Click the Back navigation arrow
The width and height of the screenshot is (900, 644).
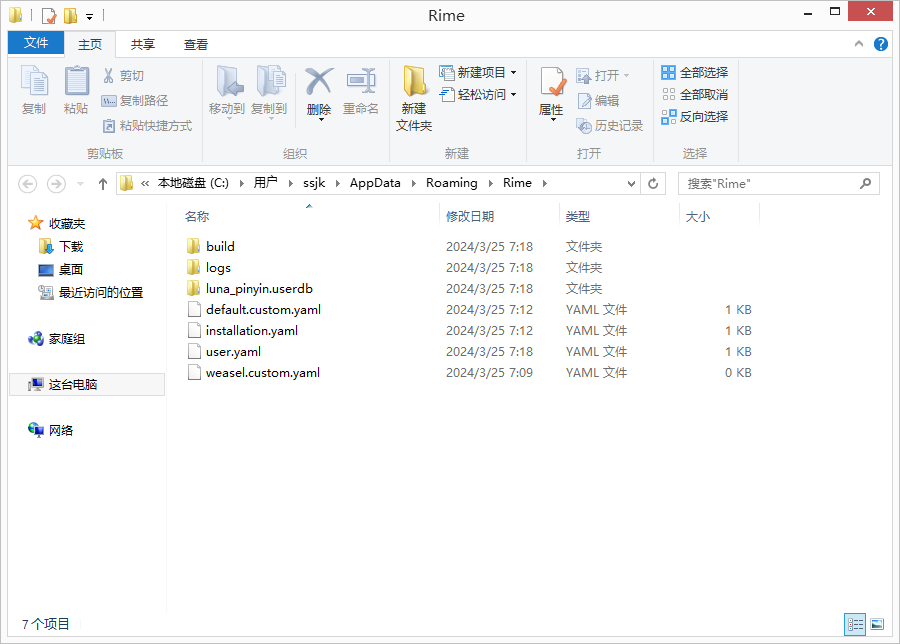point(28,184)
